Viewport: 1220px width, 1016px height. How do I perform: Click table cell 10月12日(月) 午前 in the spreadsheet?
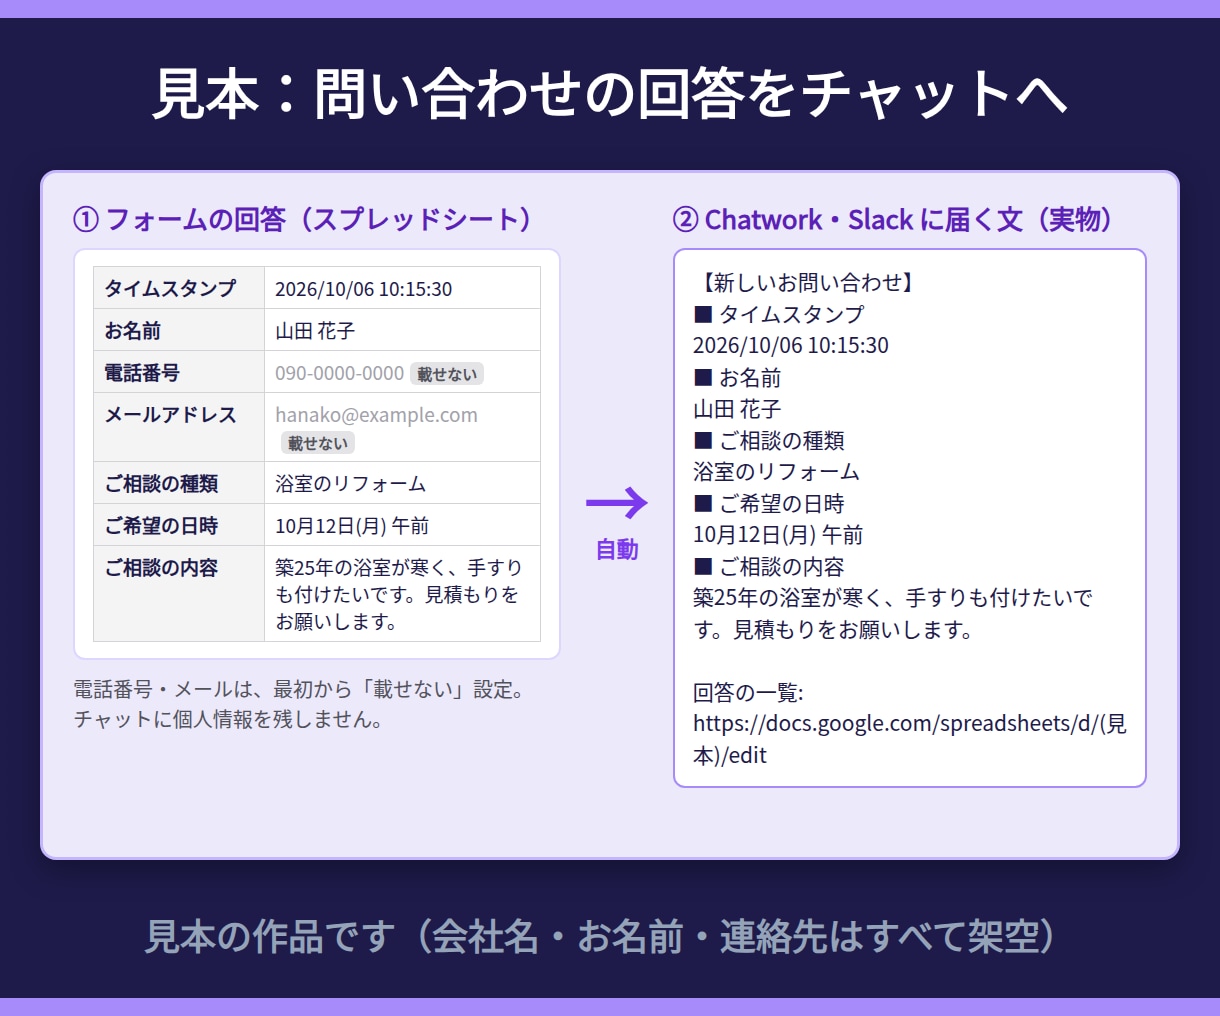[352, 526]
